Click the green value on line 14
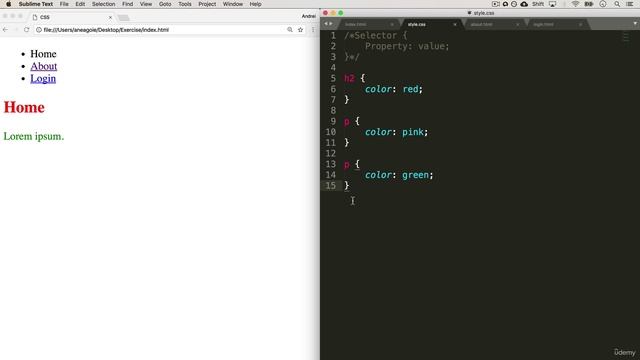640x360 pixels. 415,175
